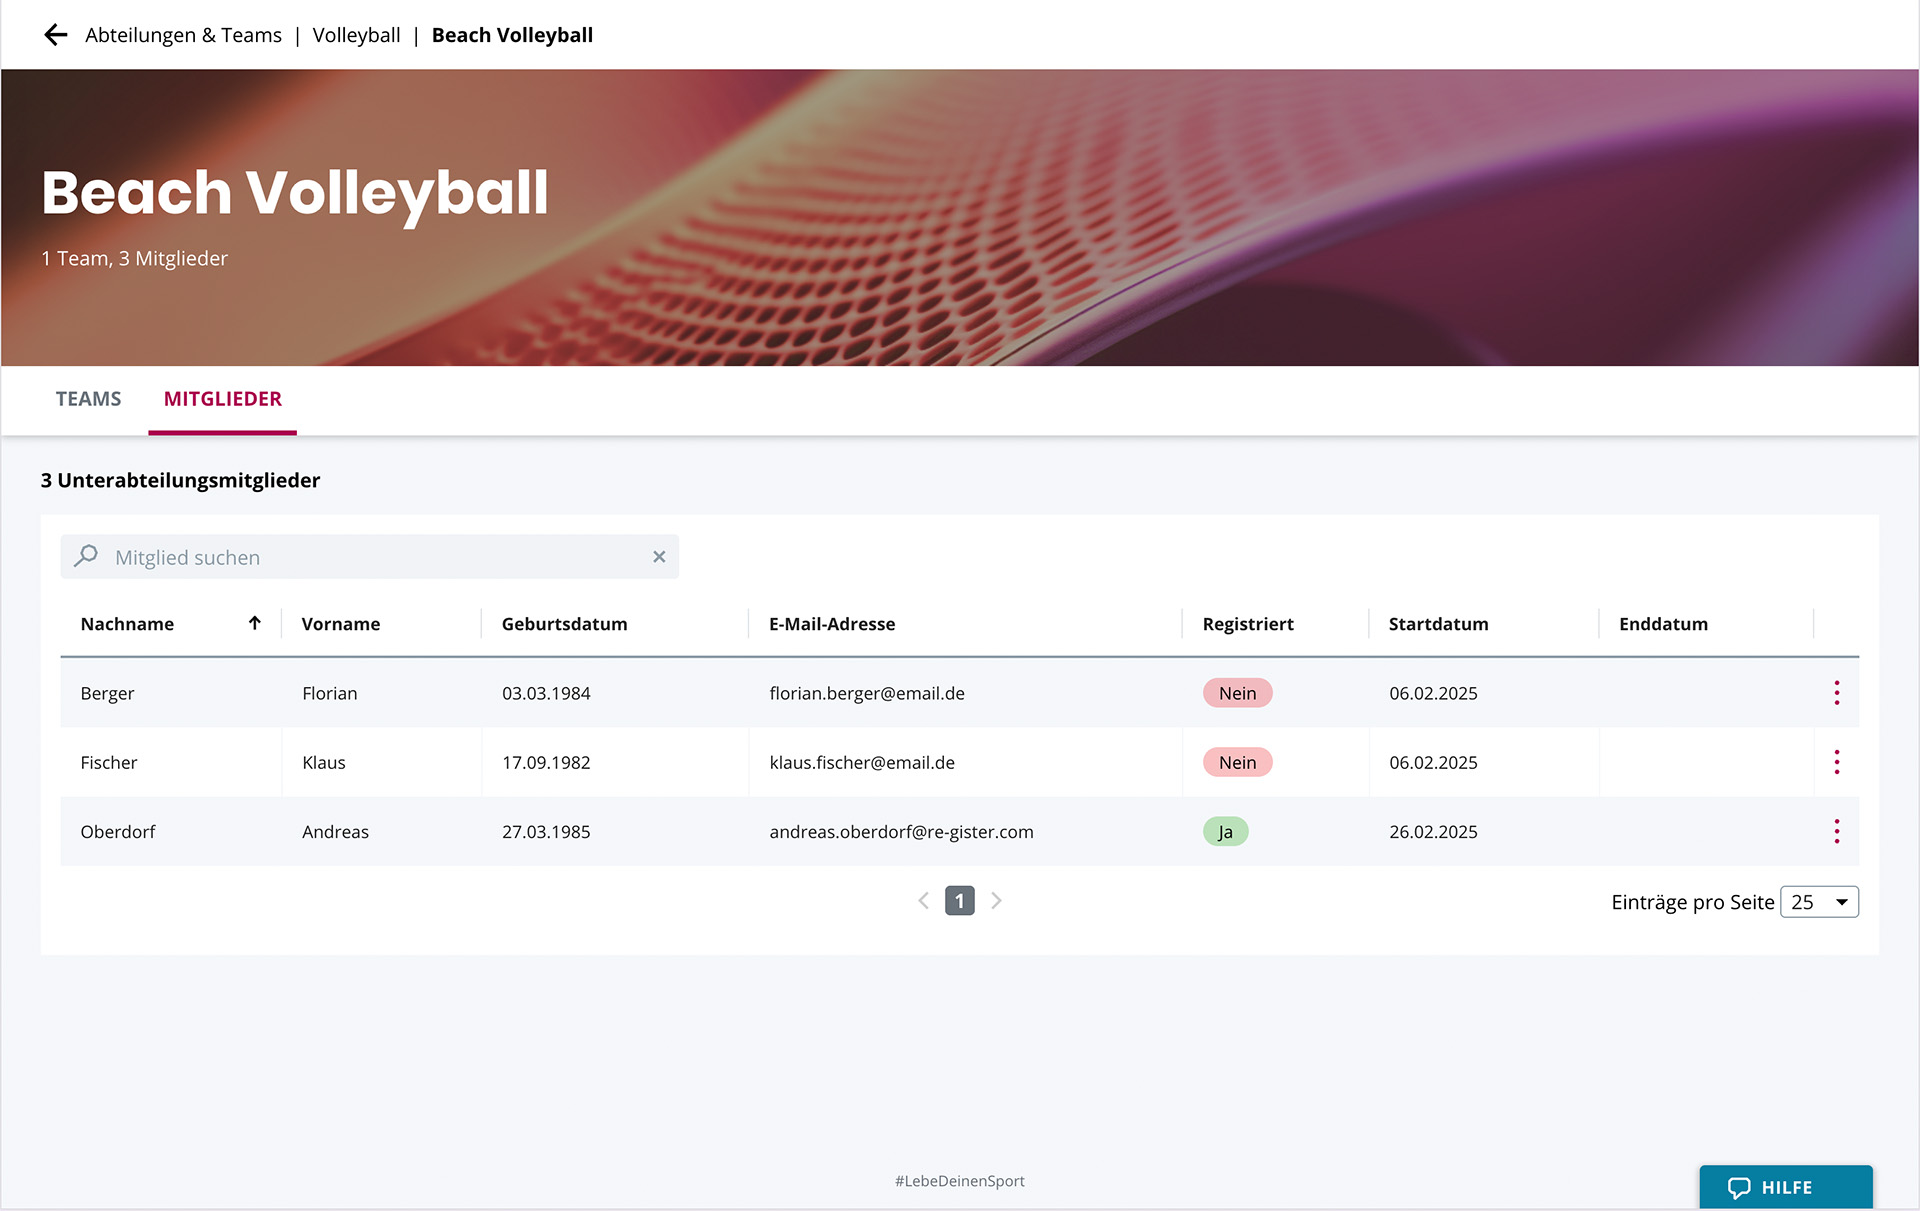Go to previous page arrow
This screenshot has height=1211, width=1920.
[x=924, y=901]
